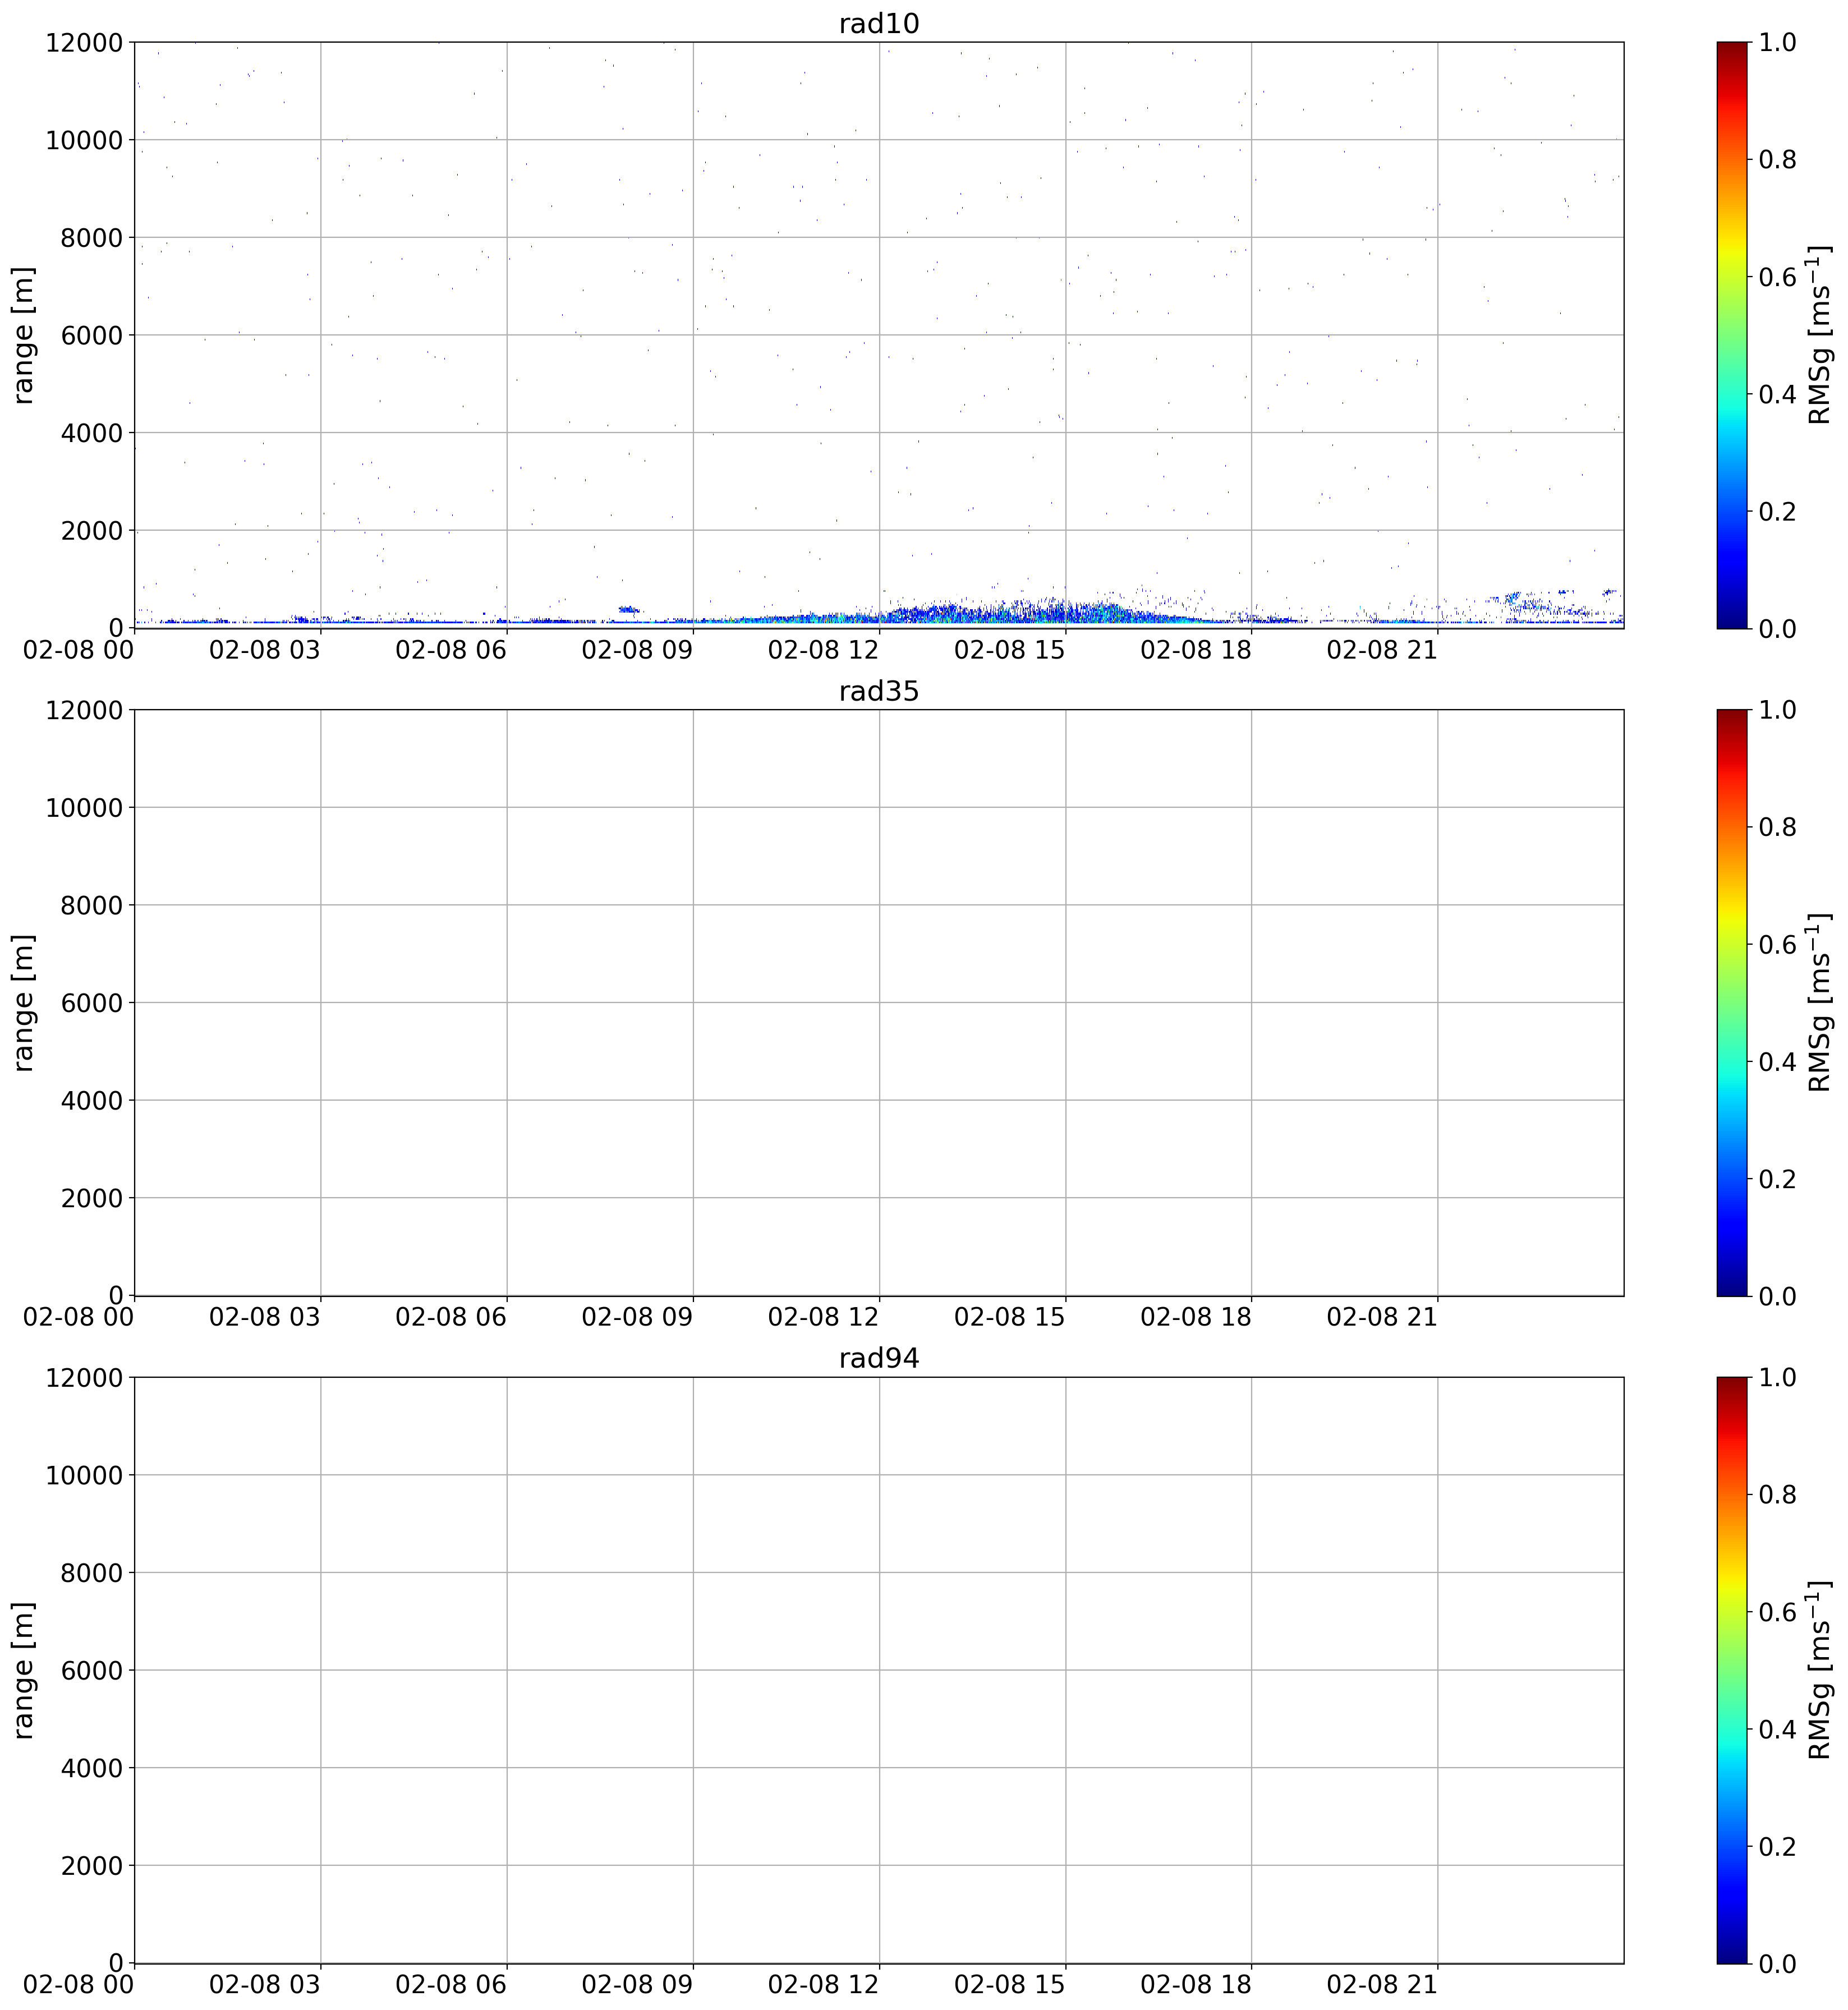
Task: Select the rad35 'range [m]' axis label
Action: (23, 1002)
